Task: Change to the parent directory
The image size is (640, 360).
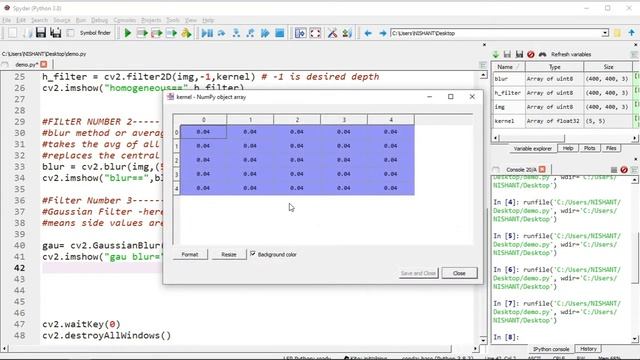Action: 632,33
